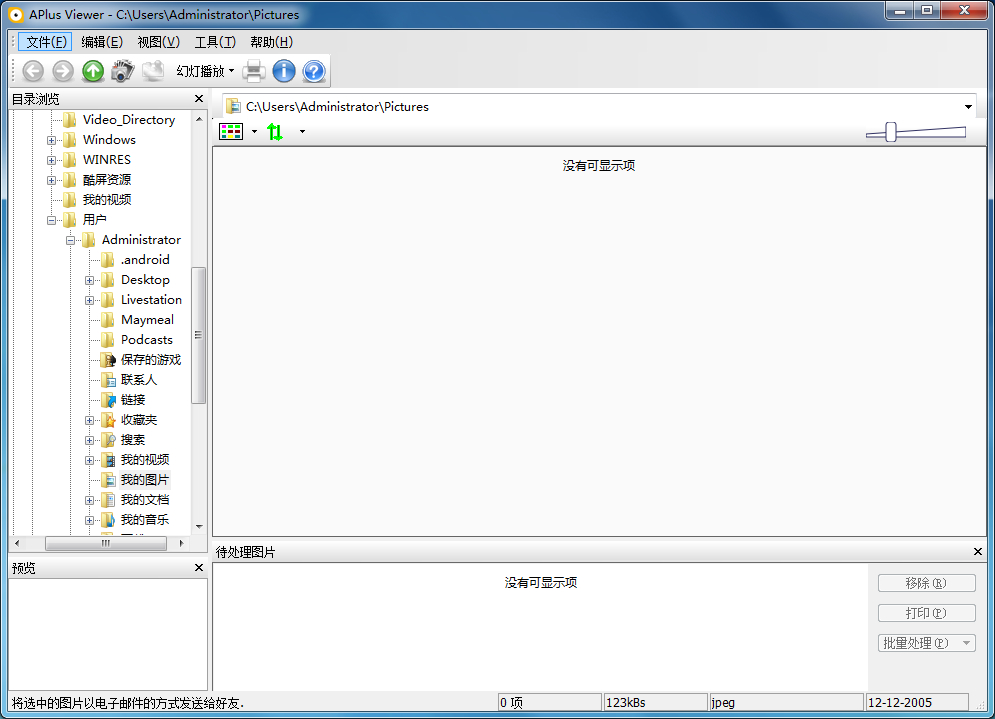Close the 待处理图片 panel
The height and width of the screenshot is (719, 995).
tap(978, 551)
